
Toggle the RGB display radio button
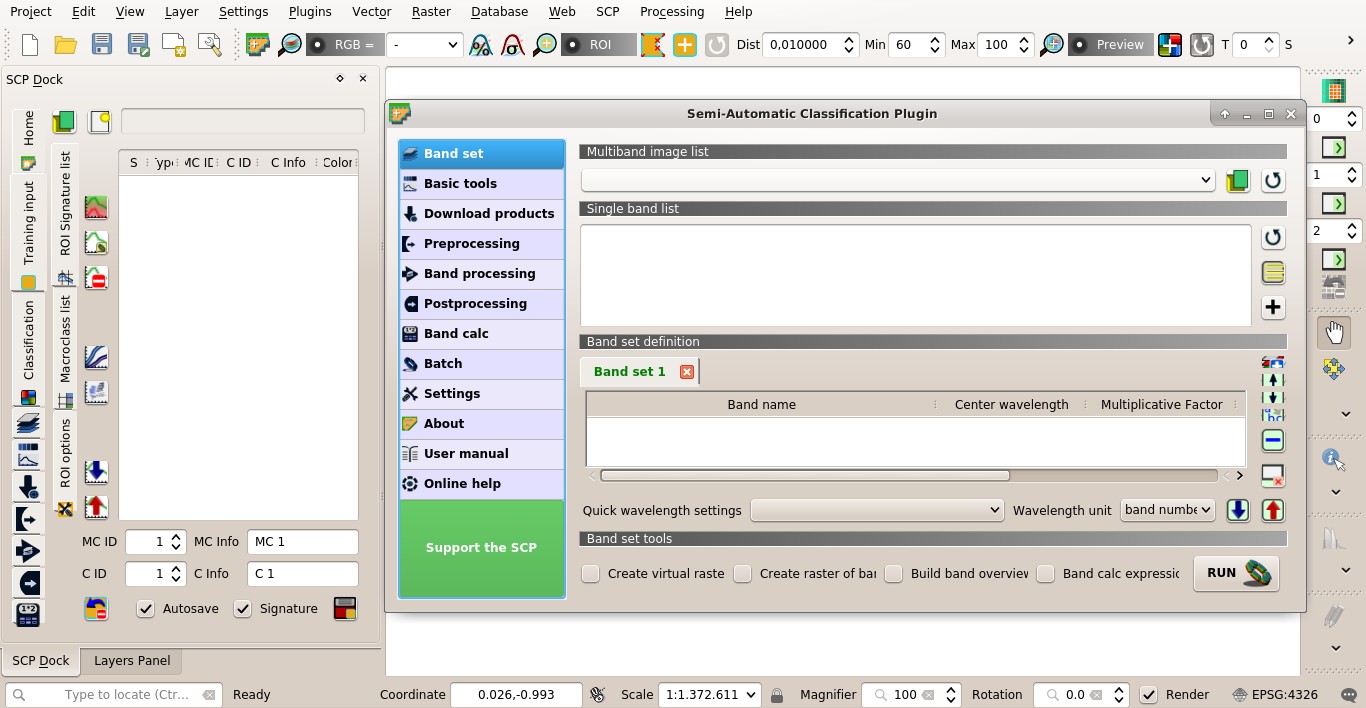pyautogui.click(x=318, y=44)
